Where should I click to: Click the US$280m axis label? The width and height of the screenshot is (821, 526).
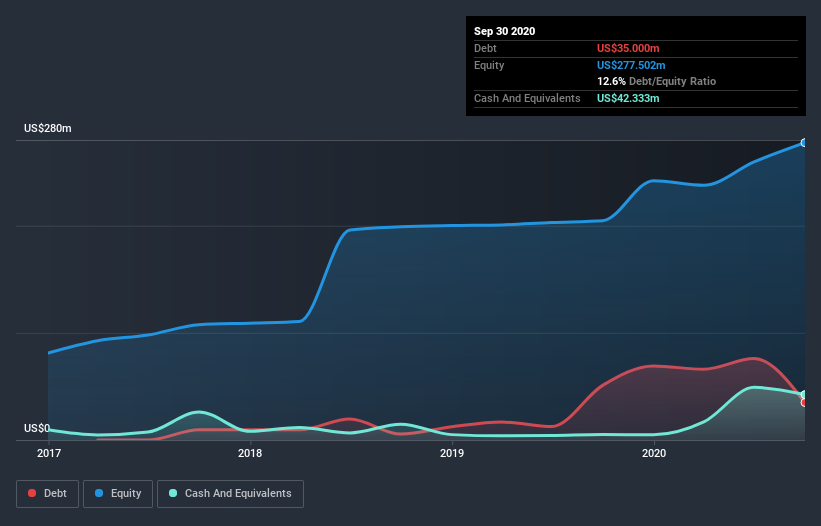pos(48,128)
